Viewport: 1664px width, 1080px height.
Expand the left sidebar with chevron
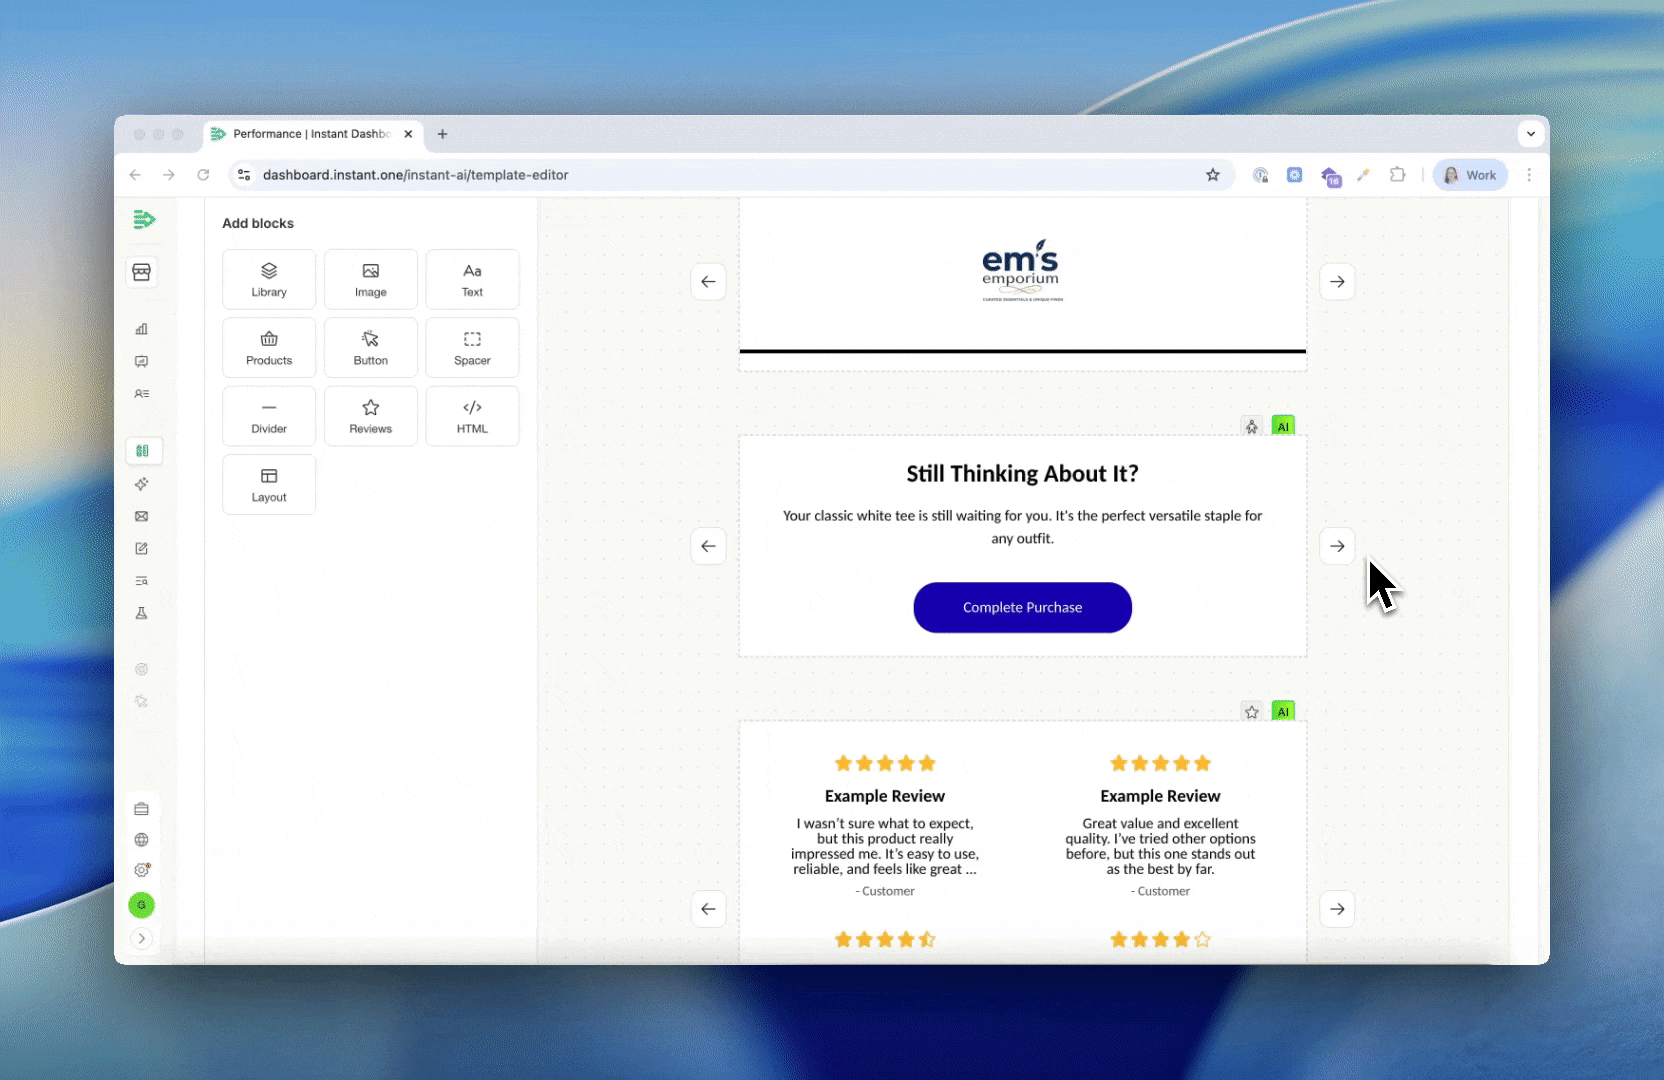click(x=142, y=938)
